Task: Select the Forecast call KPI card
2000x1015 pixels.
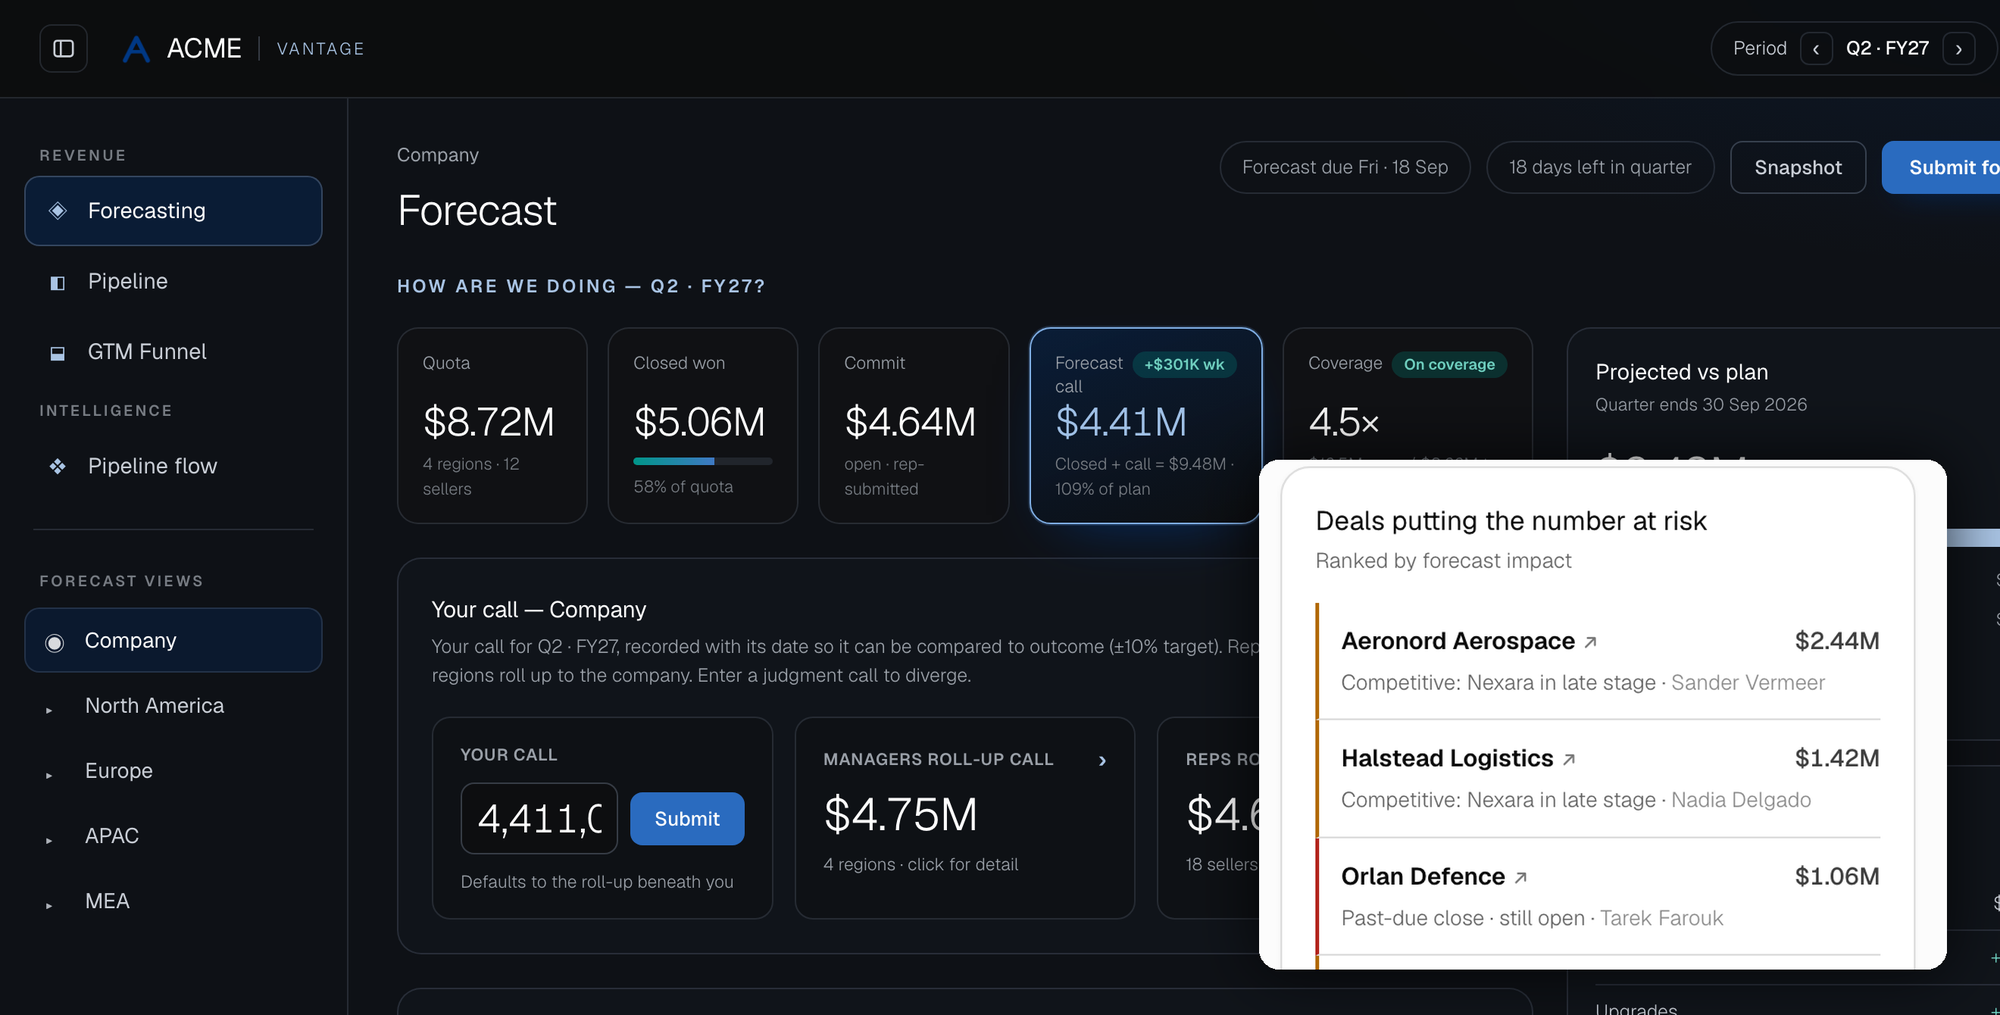Action: click(x=1145, y=425)
